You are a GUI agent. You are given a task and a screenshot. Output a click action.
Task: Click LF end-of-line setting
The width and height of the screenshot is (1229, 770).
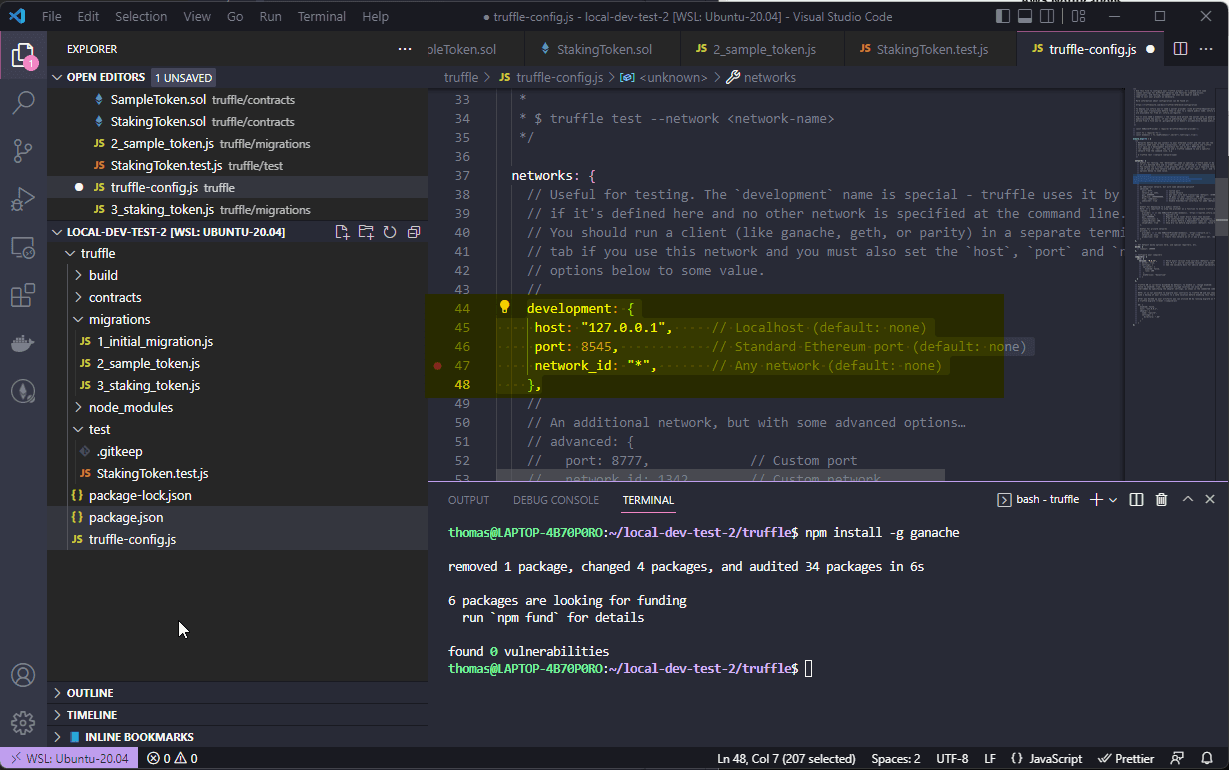(989, 759)
